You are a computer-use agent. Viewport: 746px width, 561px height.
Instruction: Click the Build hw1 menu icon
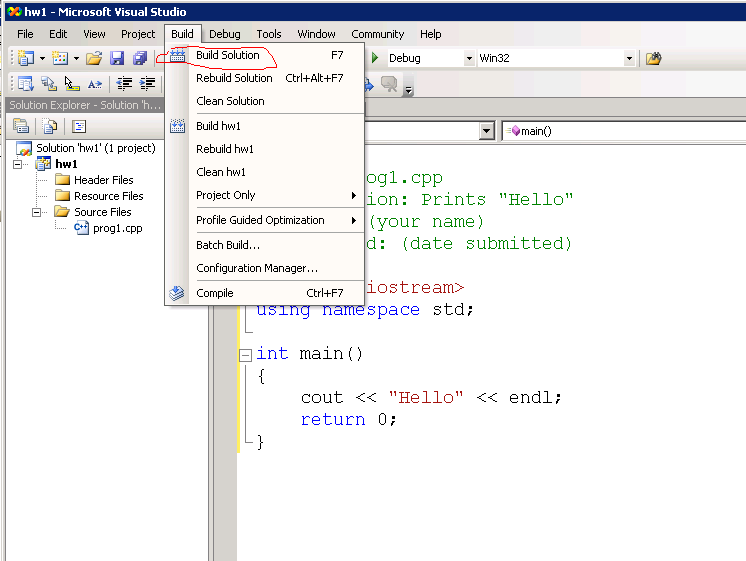click(x=177, y=126)
